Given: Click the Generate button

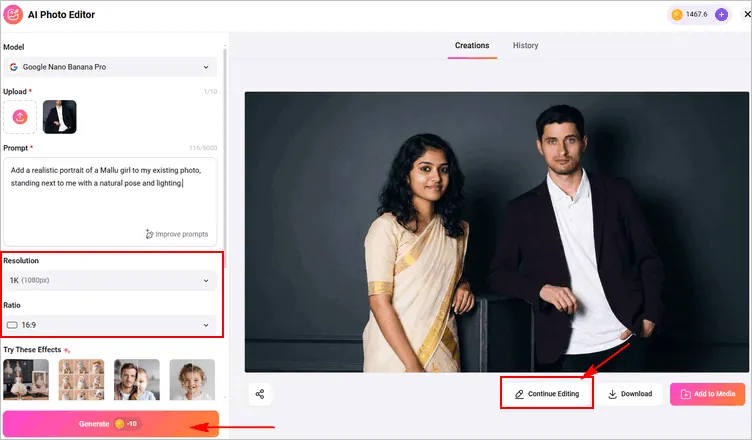Looking at the screenshot, I should [111, 424].
